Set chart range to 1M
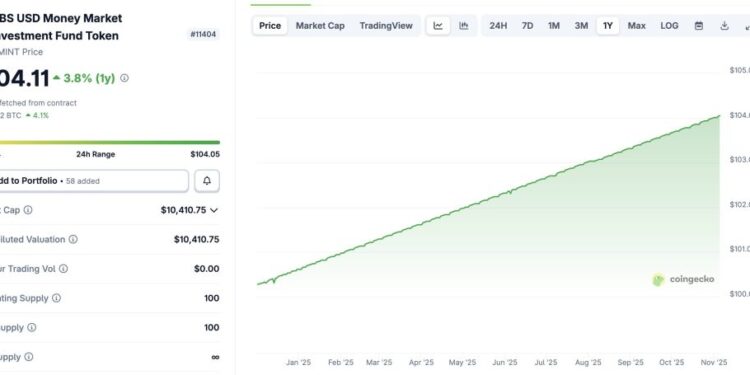Image resolution: width=750 pixels, height=375 pixels. [554, 26]
